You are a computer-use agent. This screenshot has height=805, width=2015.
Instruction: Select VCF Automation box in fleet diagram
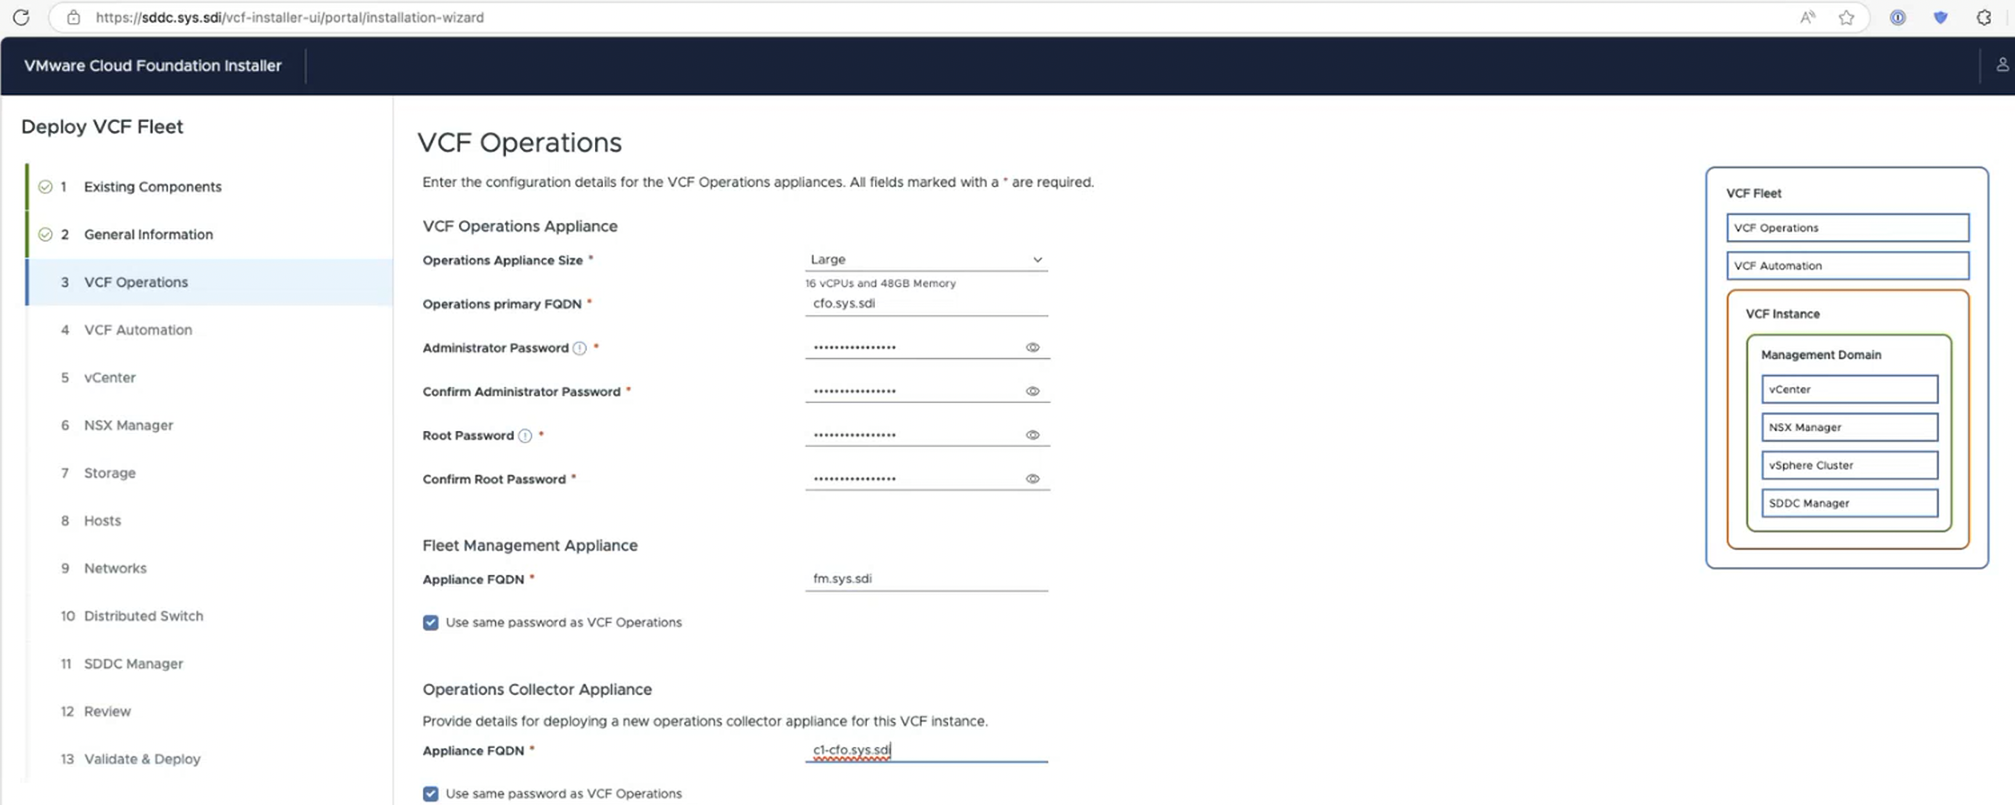point(1848,266)
